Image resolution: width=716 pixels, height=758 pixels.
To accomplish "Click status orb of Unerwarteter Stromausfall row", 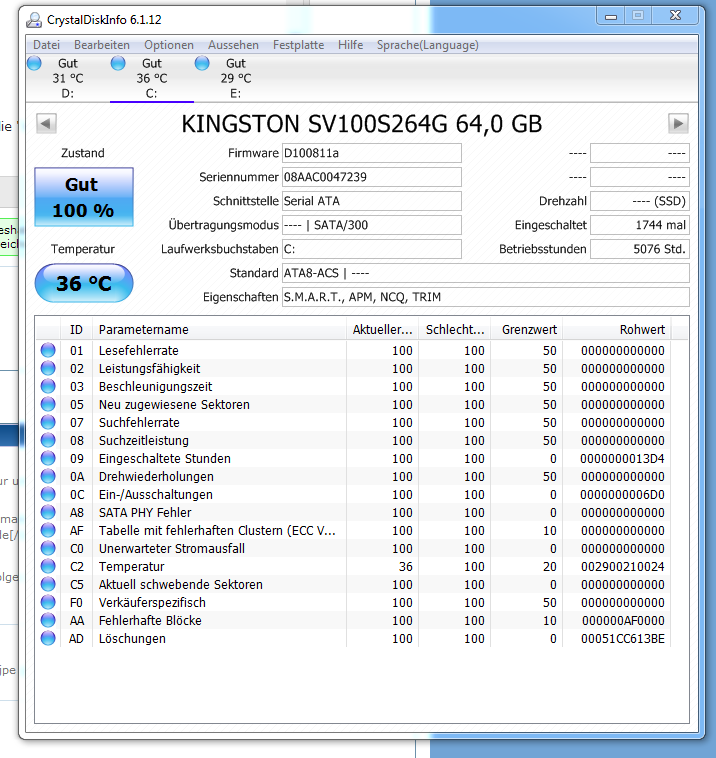I will pyautogui.click(x=48, y=548).
